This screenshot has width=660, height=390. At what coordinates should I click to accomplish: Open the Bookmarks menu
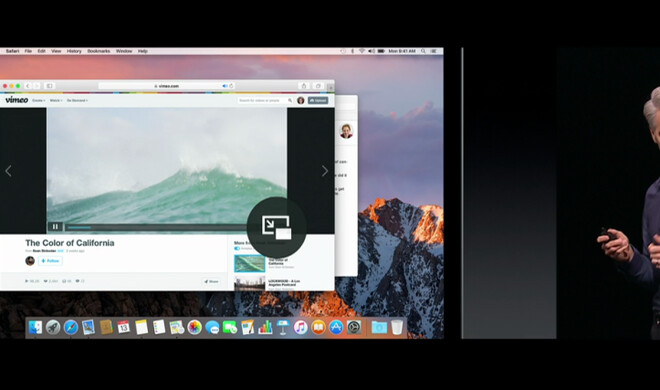click(98, 51)
